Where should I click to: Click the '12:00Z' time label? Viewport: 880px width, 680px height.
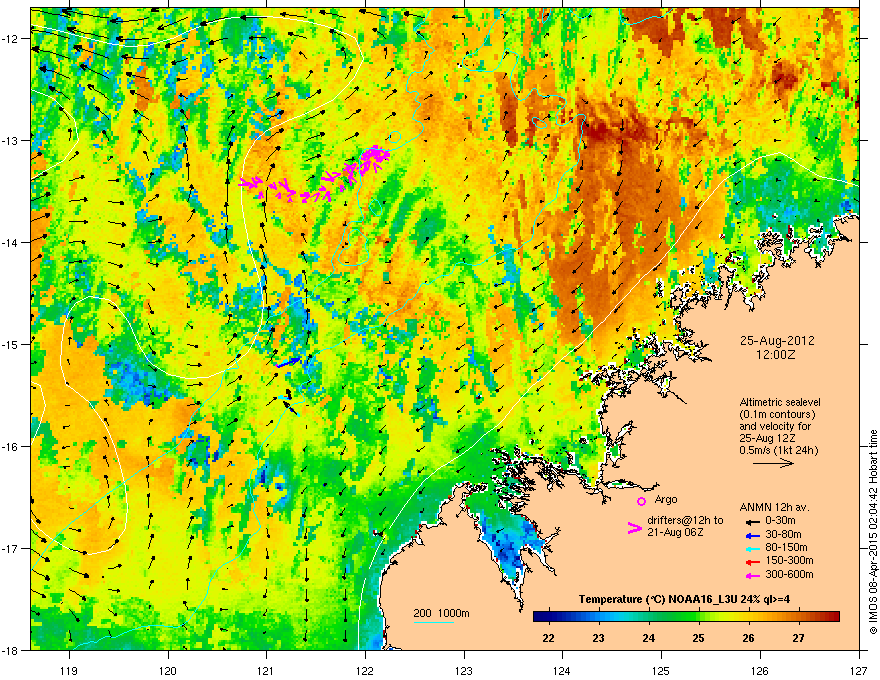pyautogui.click(x=776, y=355)
